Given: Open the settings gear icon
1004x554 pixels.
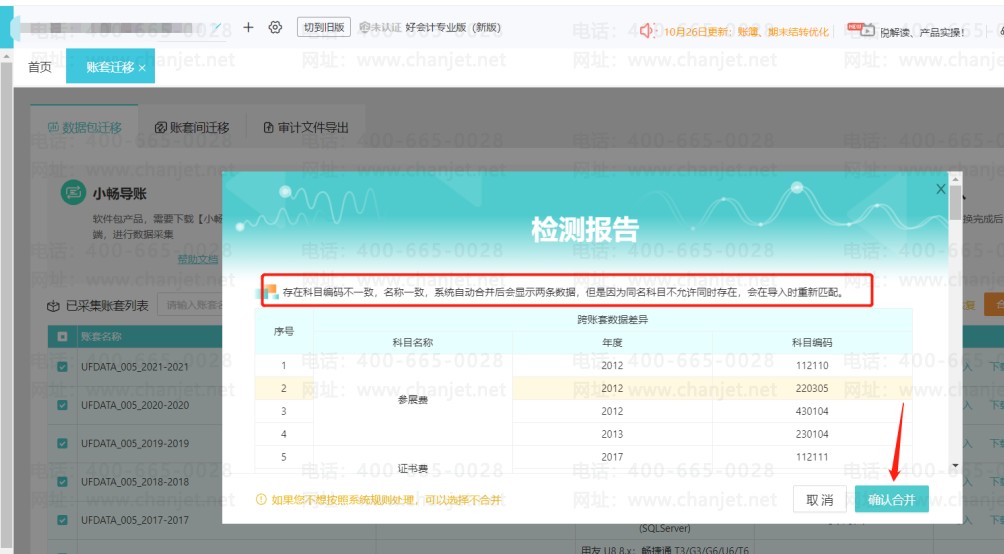Looking at the screenshot, I should click(275, 27).
